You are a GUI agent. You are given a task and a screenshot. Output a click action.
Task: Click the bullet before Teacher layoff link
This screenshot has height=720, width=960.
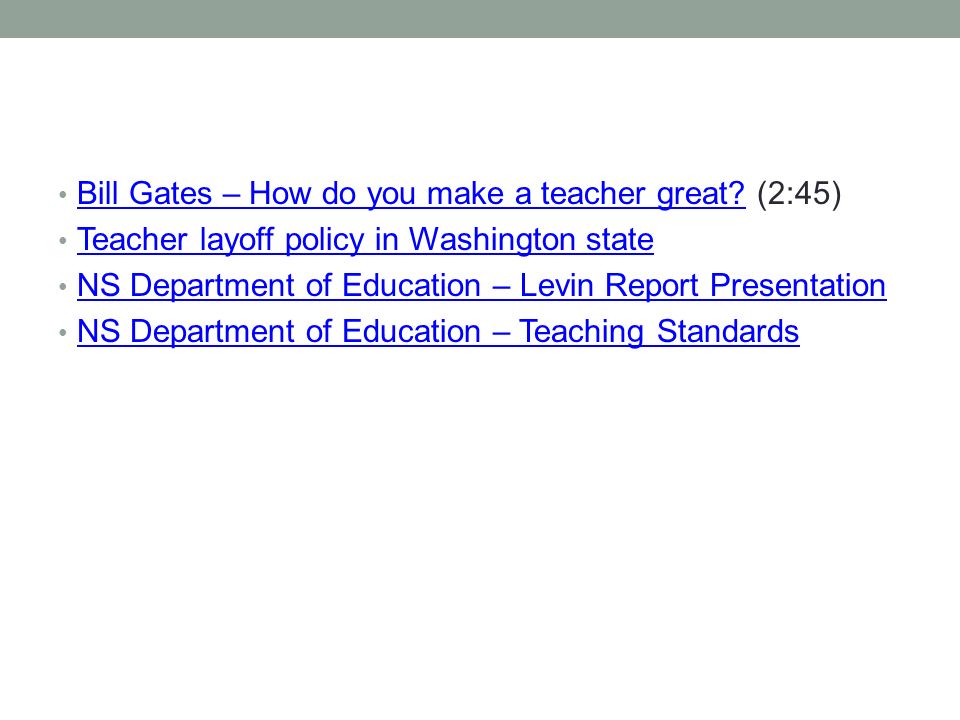[62, 241]
